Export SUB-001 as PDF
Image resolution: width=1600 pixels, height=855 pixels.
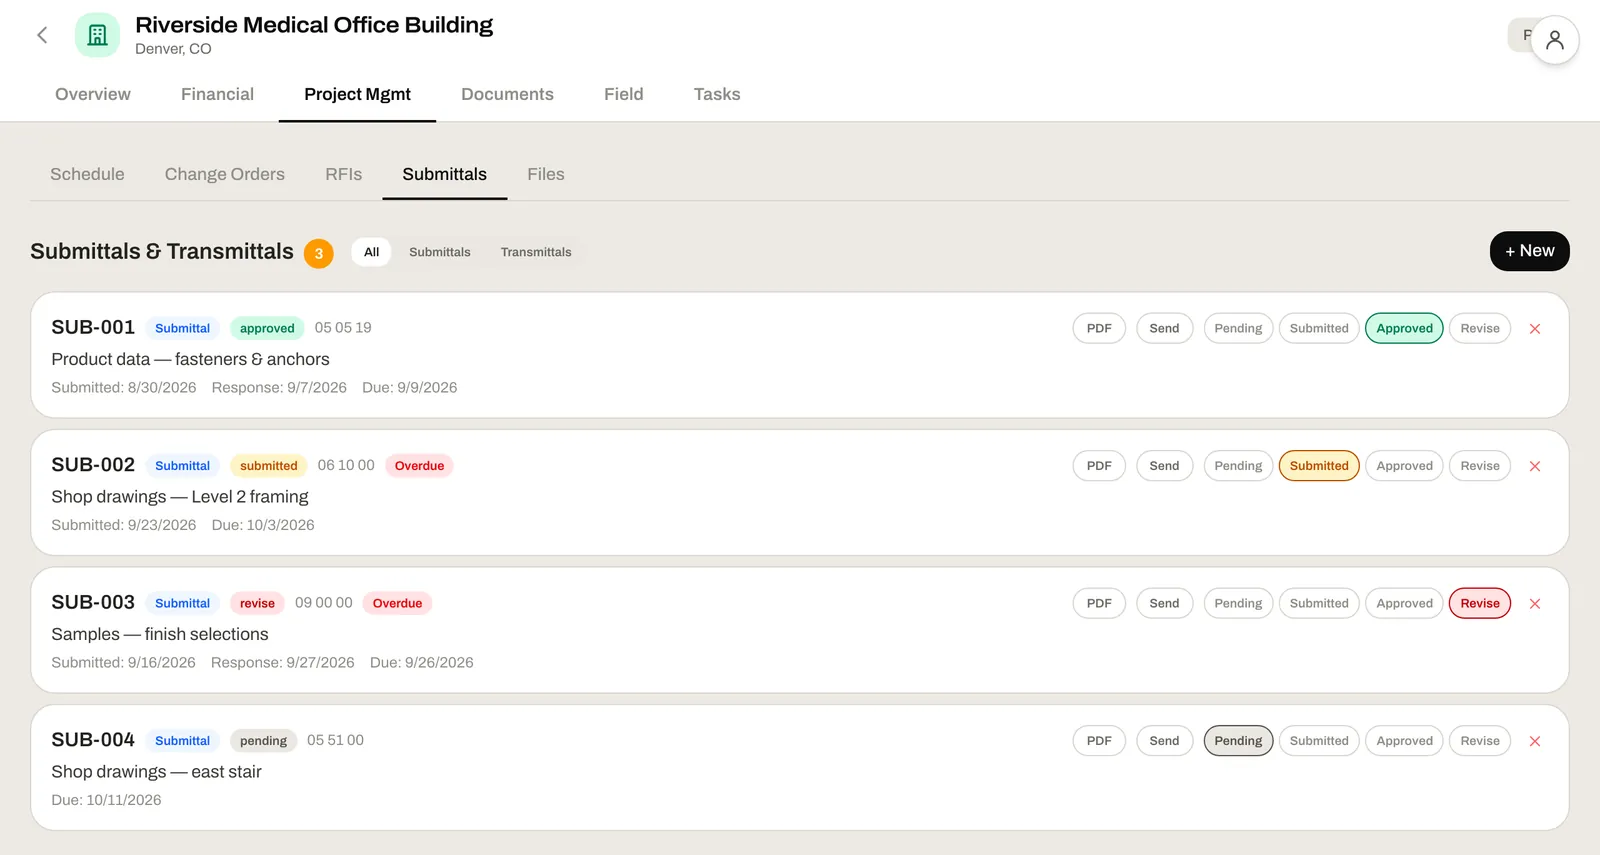(1099, 328)
